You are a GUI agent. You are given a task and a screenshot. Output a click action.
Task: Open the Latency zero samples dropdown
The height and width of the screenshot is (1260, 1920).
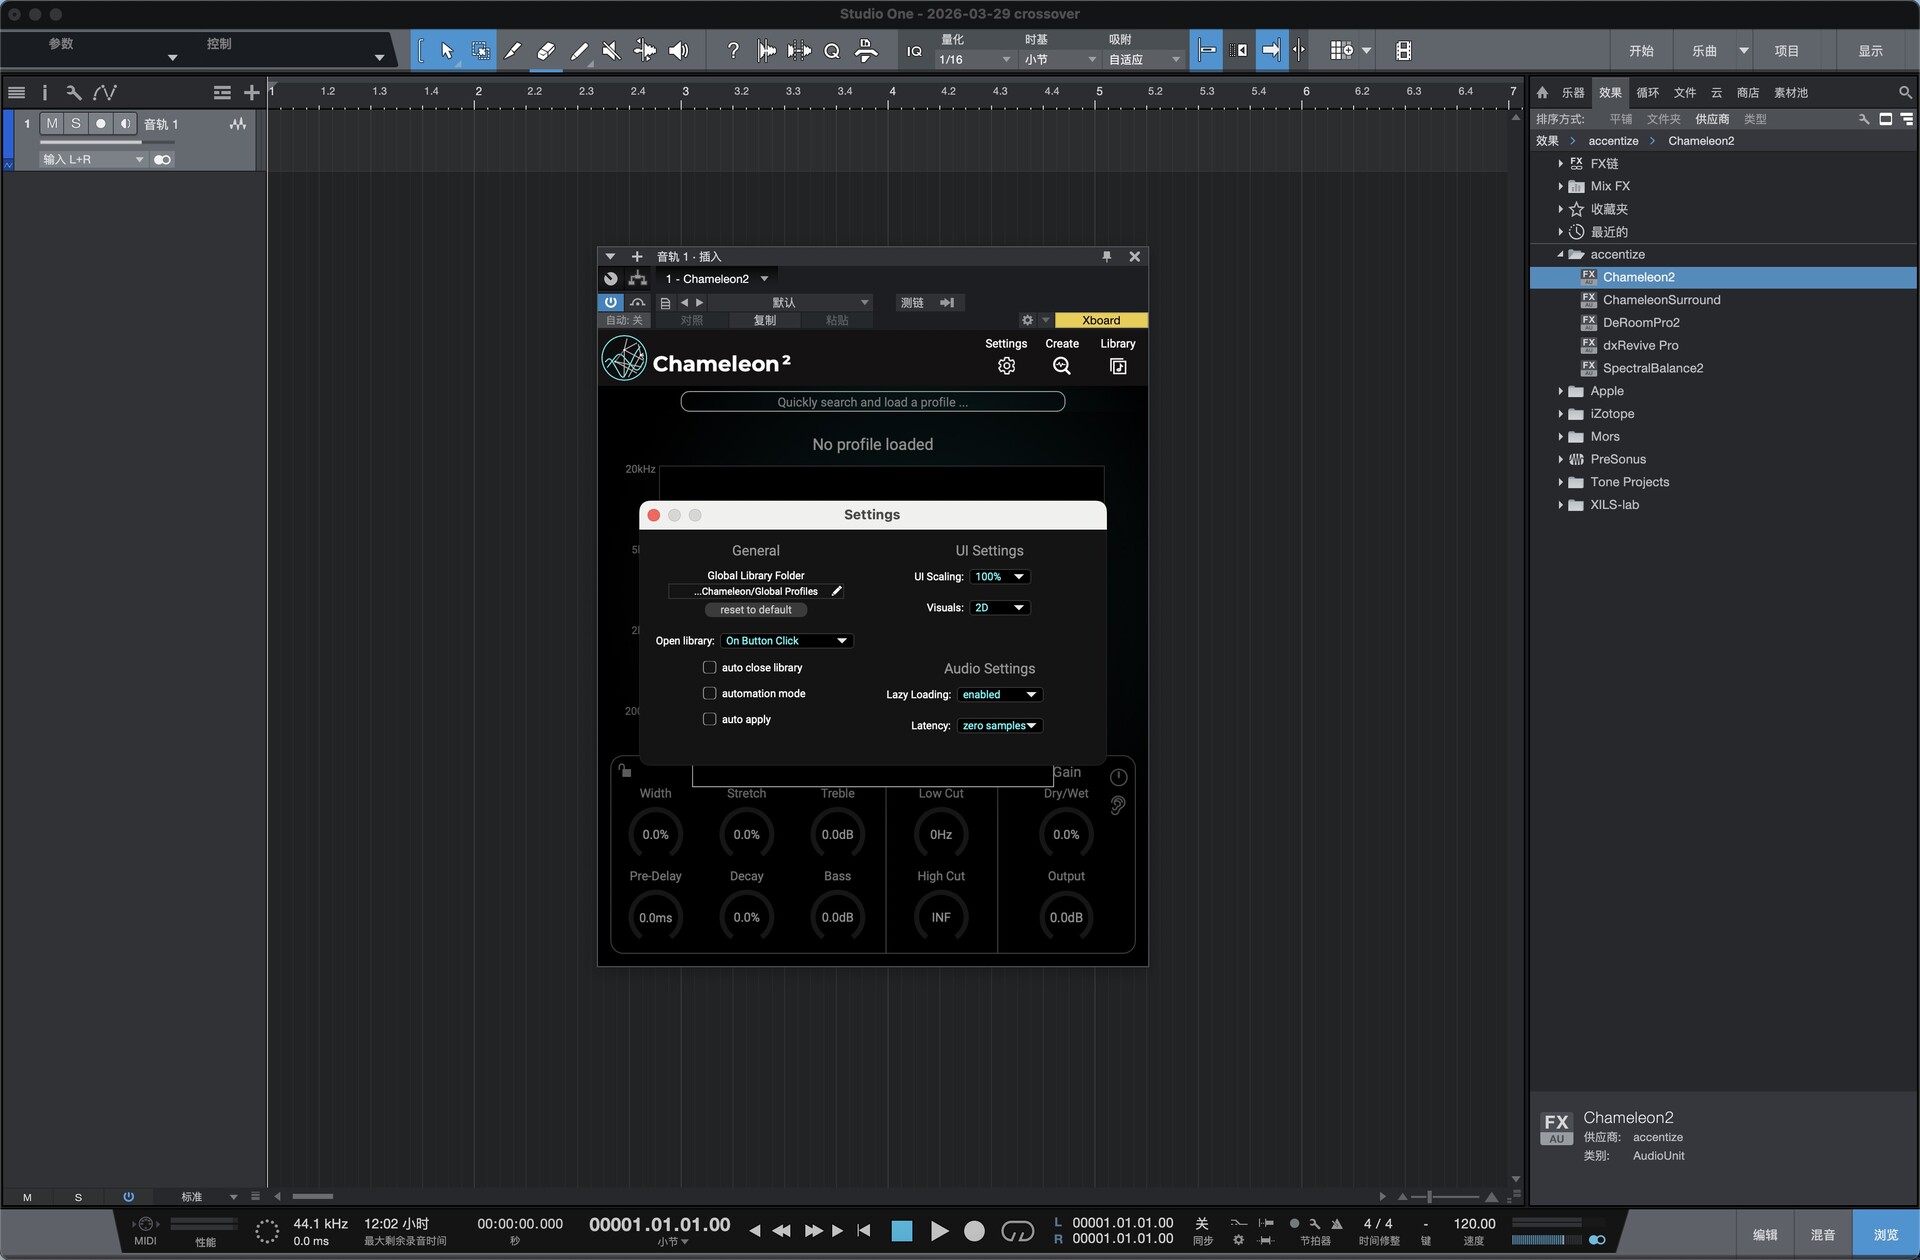point(999,726)
